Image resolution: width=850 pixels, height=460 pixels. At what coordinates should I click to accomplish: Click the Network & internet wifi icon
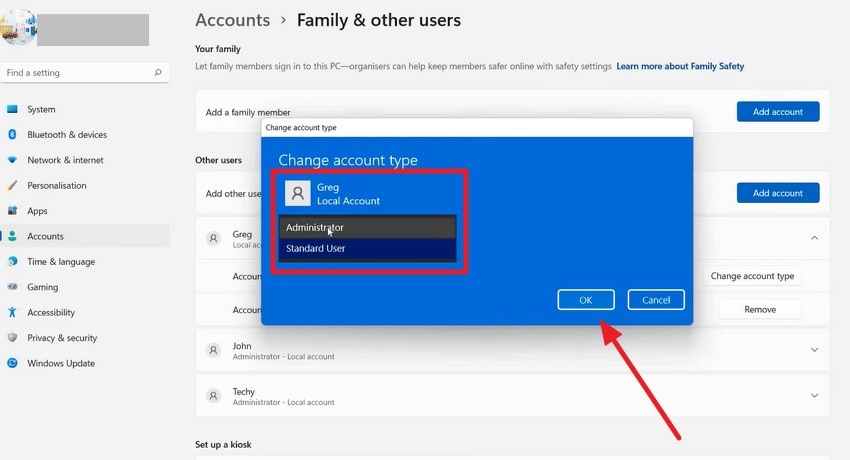point(12,160)
